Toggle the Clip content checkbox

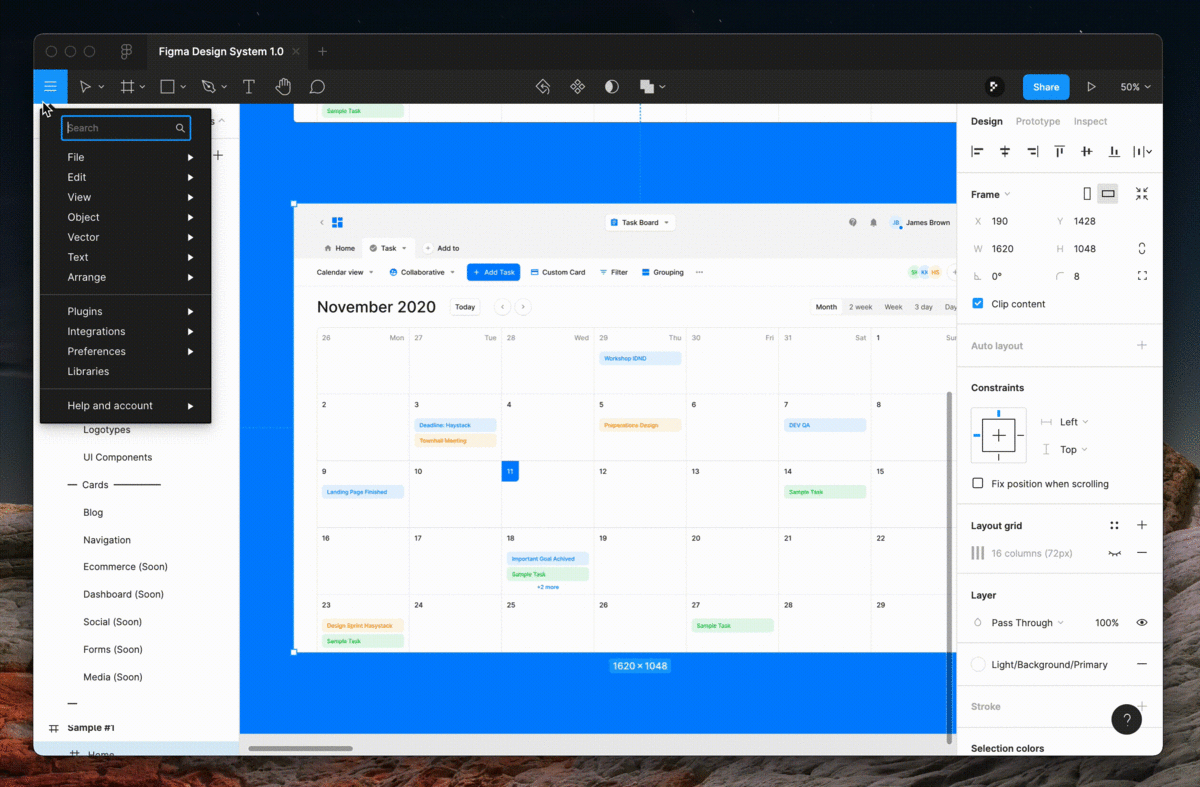click(x=978, y=304)
